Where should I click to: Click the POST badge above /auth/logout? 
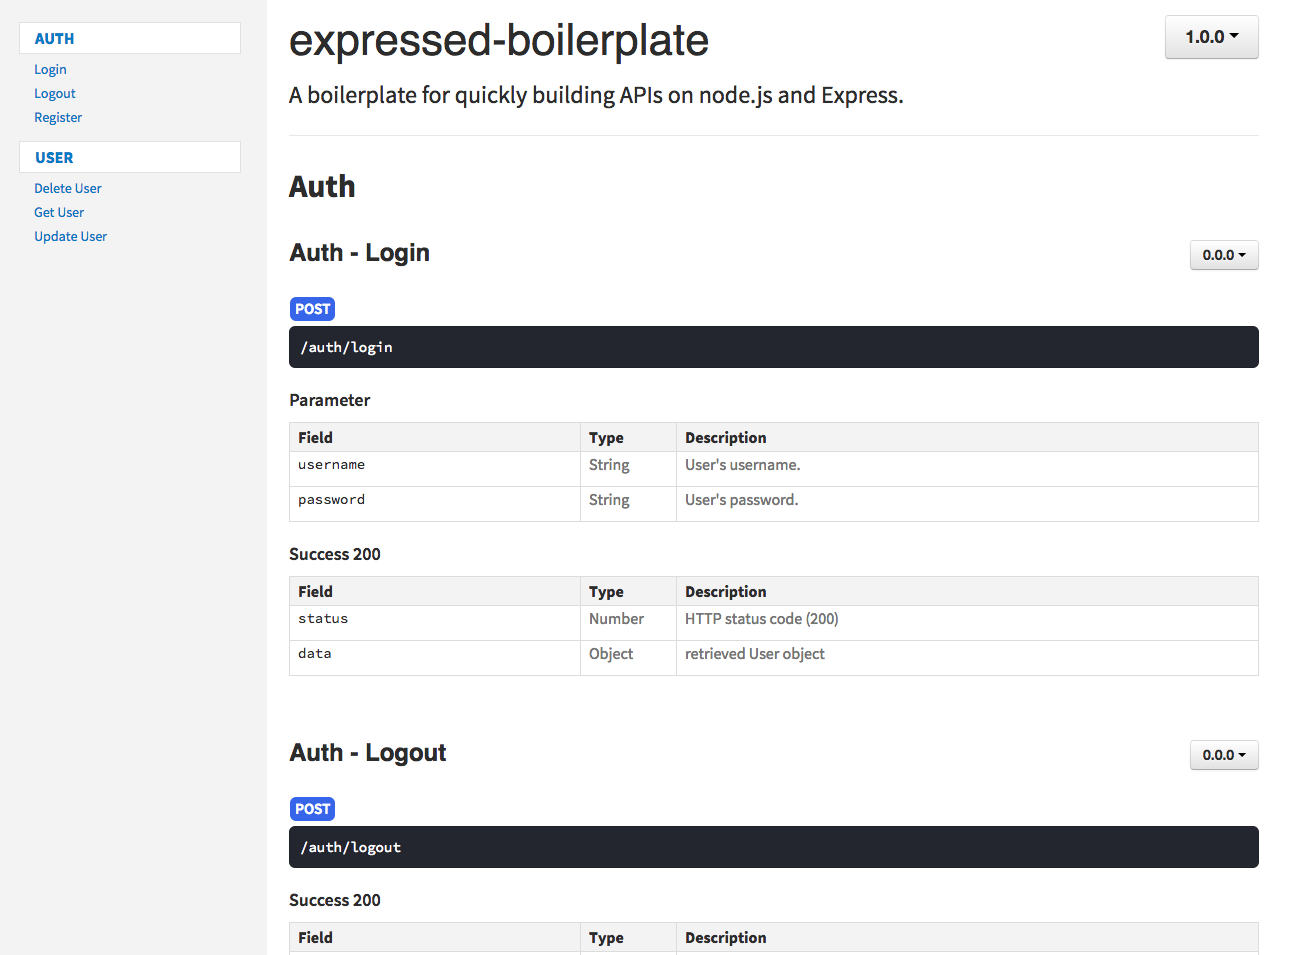(312, 809)
